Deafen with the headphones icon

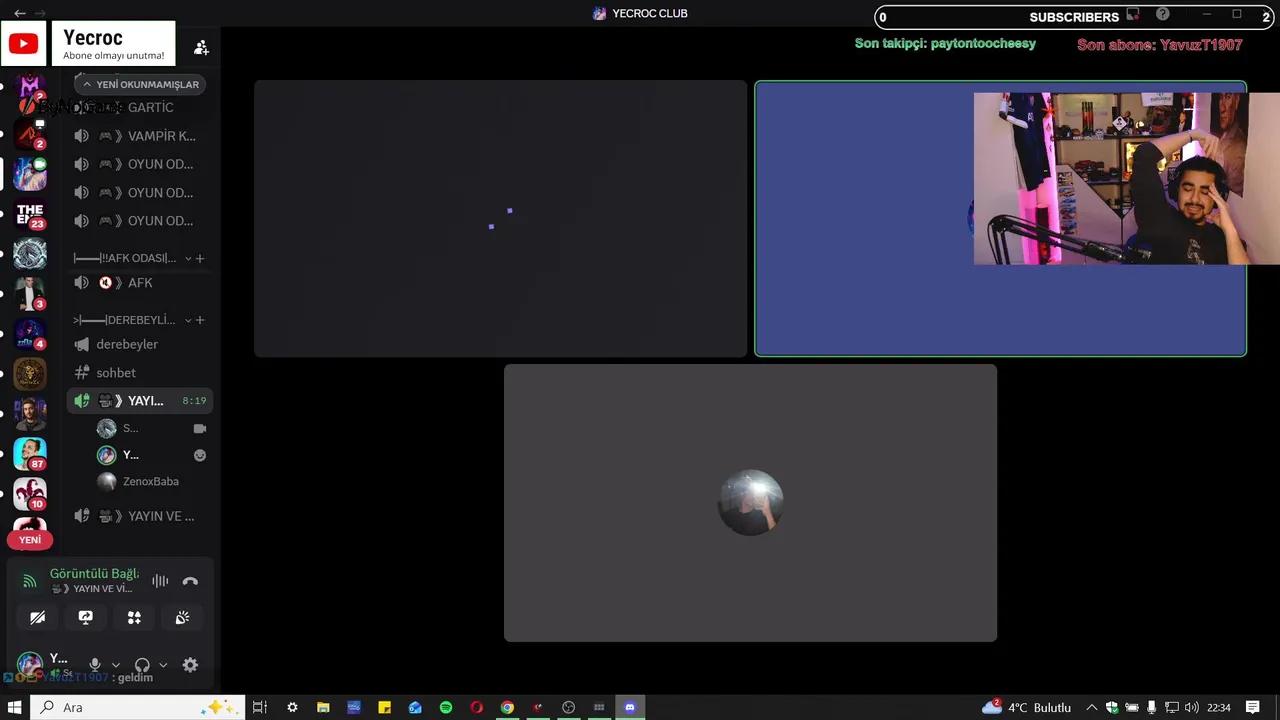(142, 665)
